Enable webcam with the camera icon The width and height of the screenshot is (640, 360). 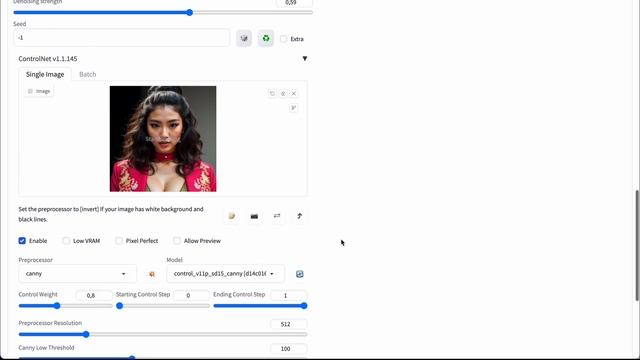(x=254, y=216)
